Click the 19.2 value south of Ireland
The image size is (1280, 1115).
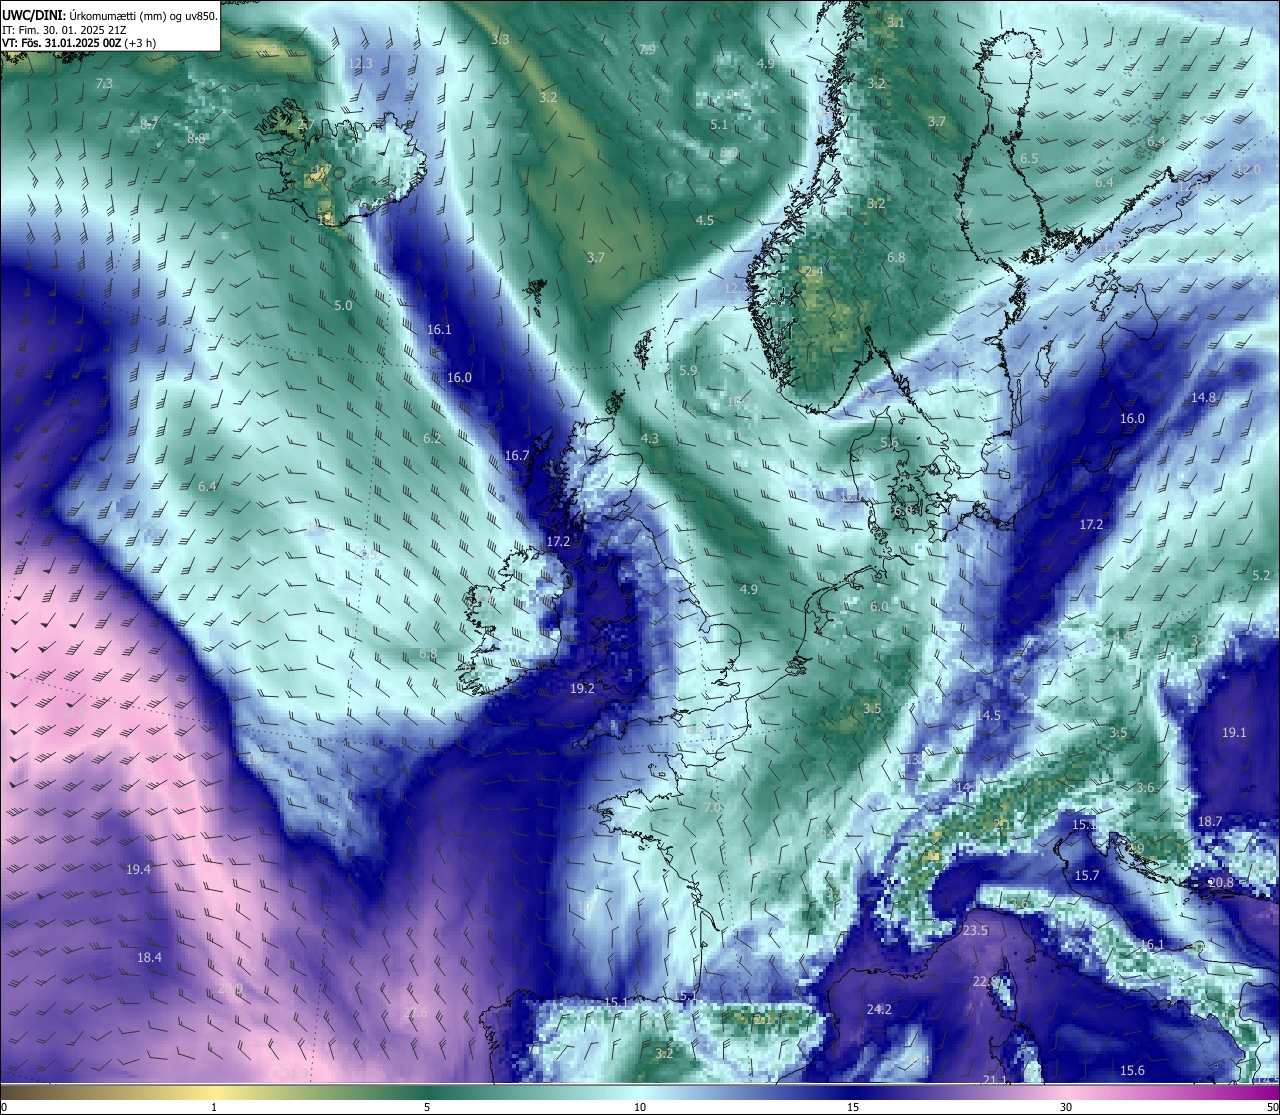click(x=582, y=688)
